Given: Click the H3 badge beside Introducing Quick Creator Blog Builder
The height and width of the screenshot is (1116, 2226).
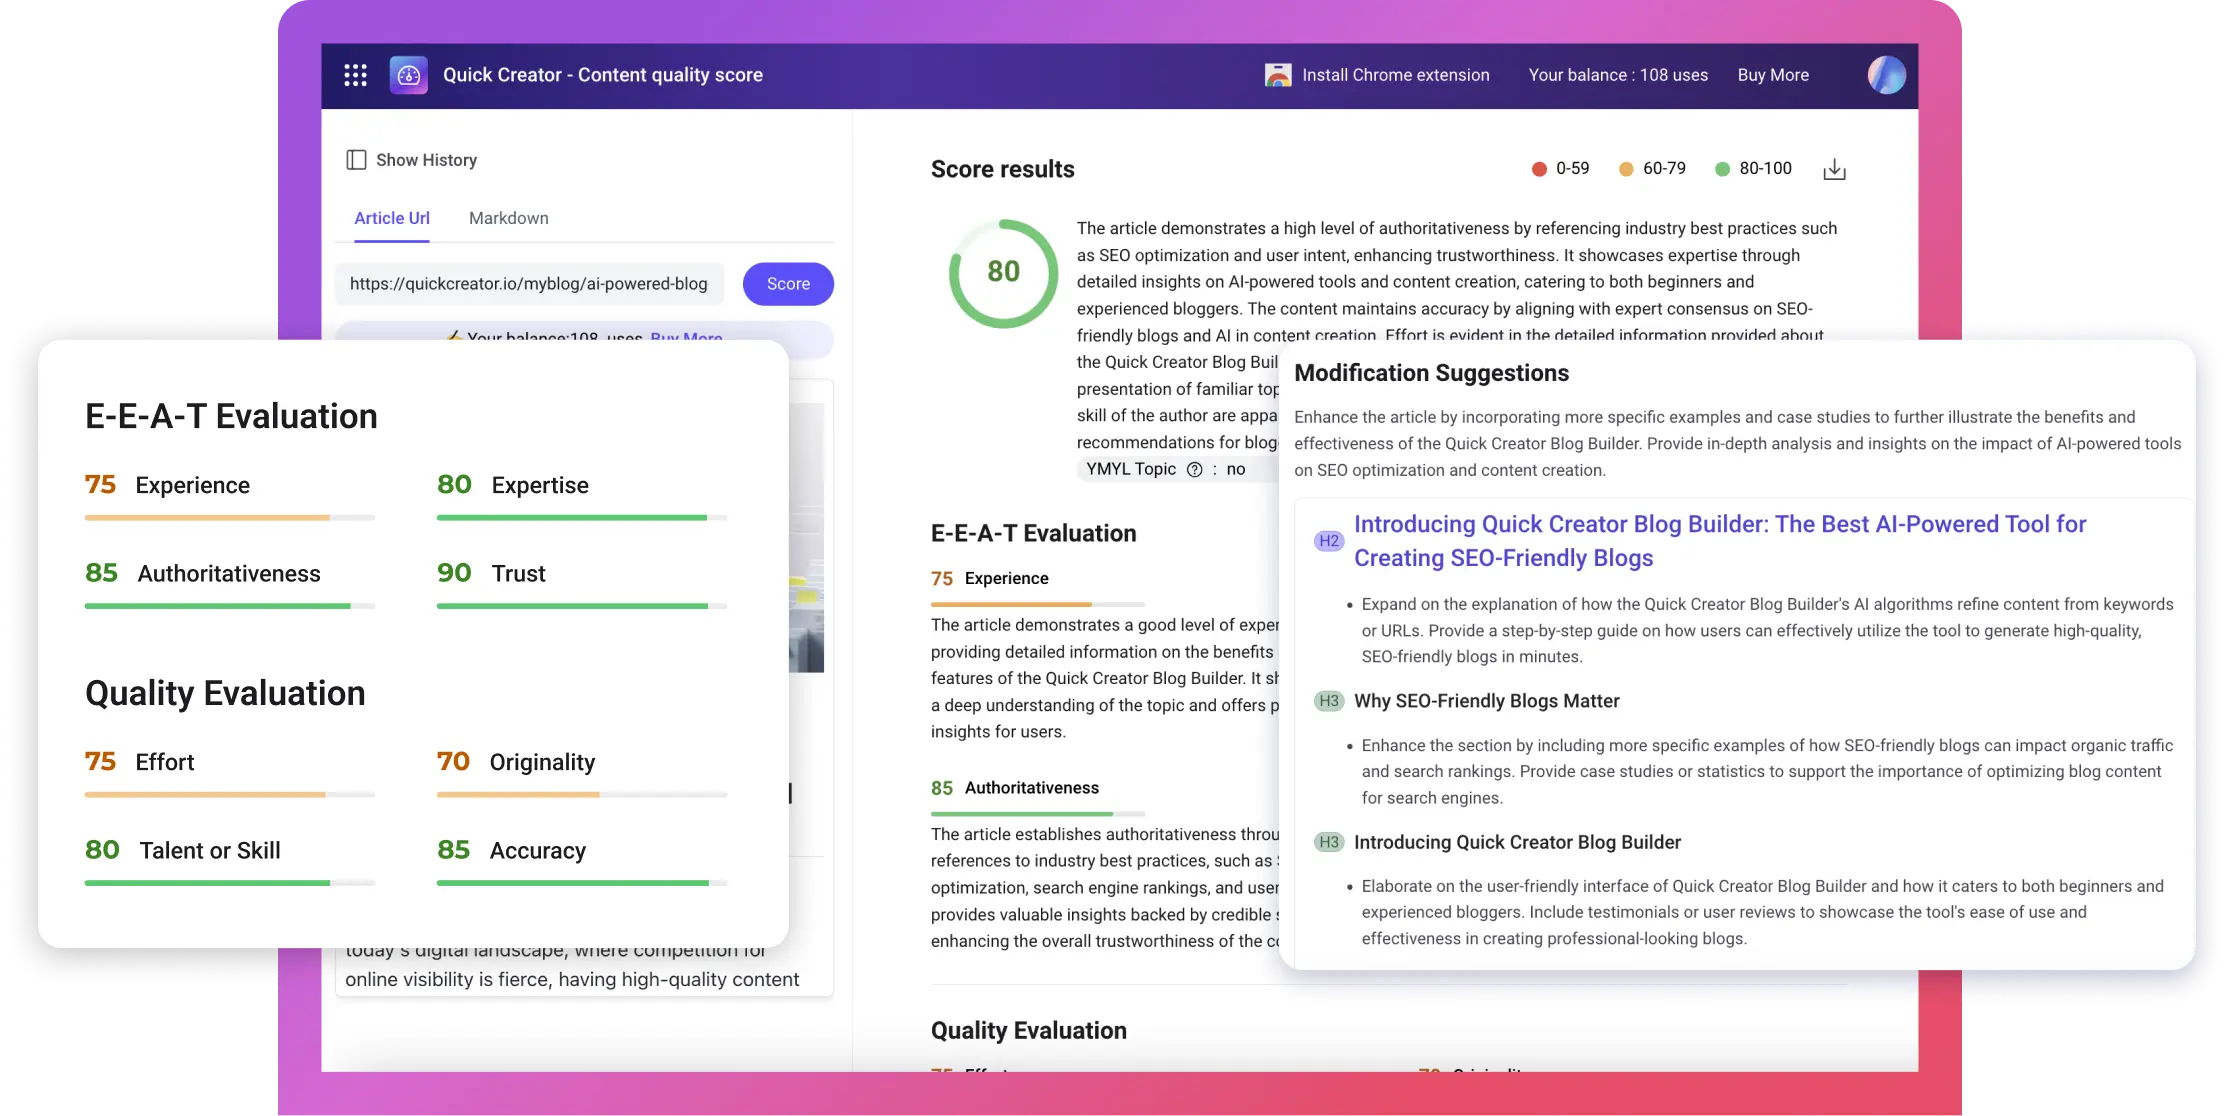Looking at the screenshot, I should [x=1328, y=842].
